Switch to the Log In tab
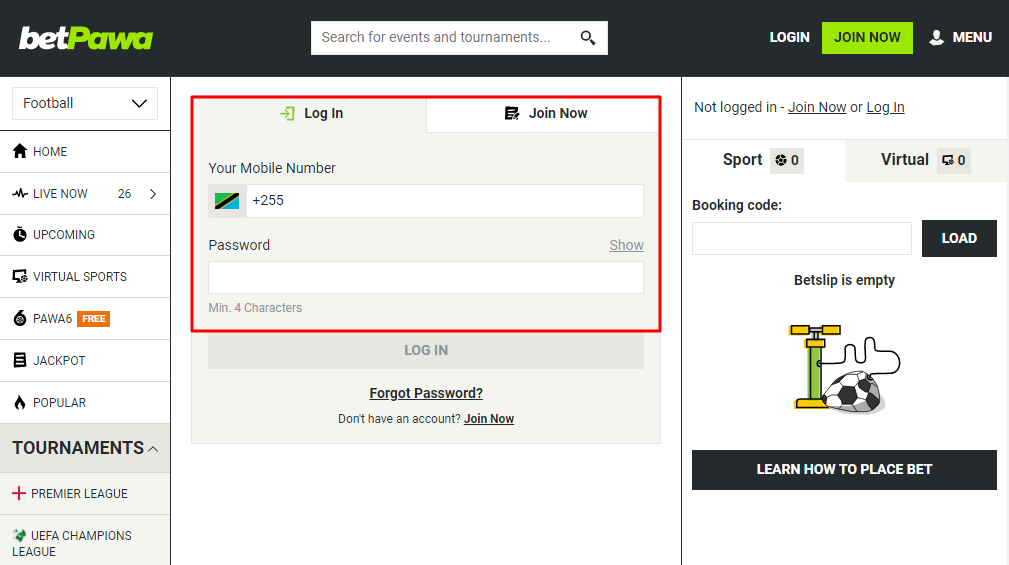This screenshot has height=565, width=1009. (x=310, y=114)
